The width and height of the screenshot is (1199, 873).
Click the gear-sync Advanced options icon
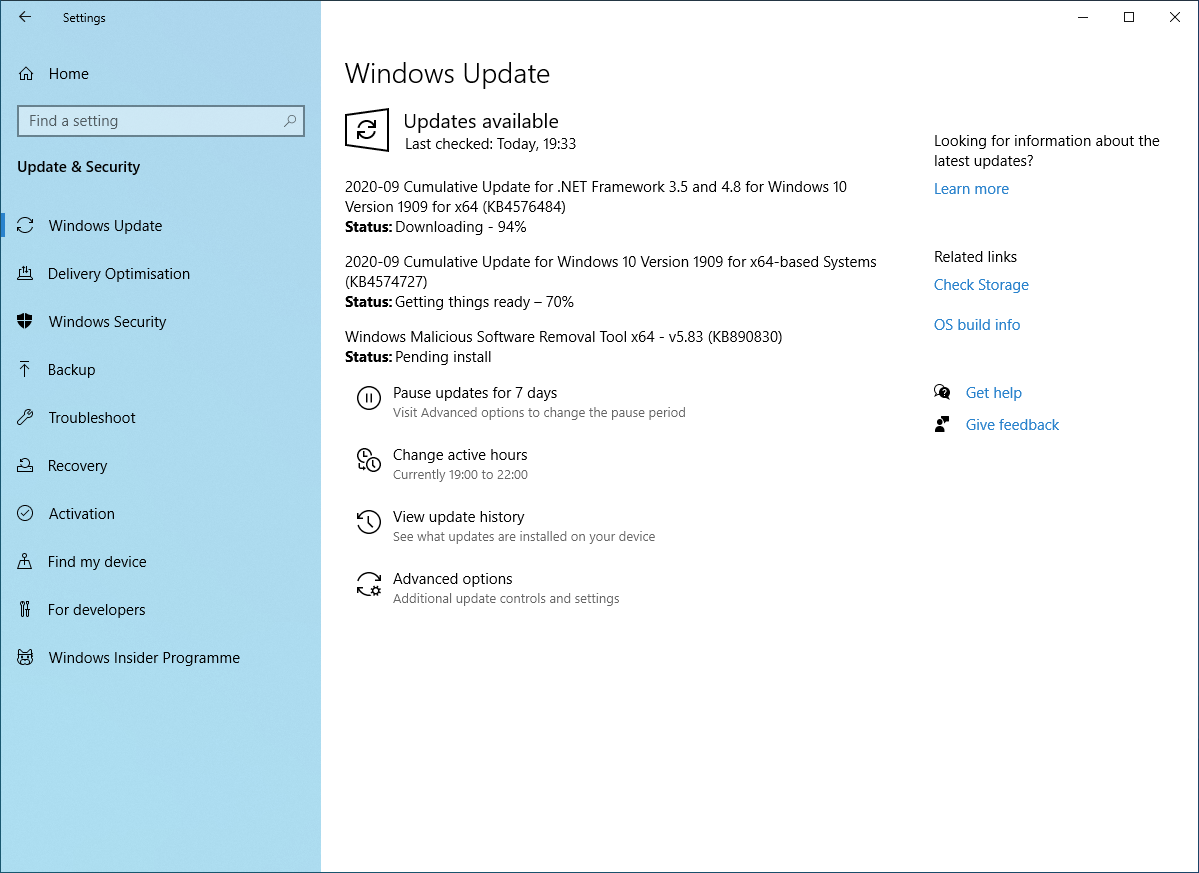point(369,584)
